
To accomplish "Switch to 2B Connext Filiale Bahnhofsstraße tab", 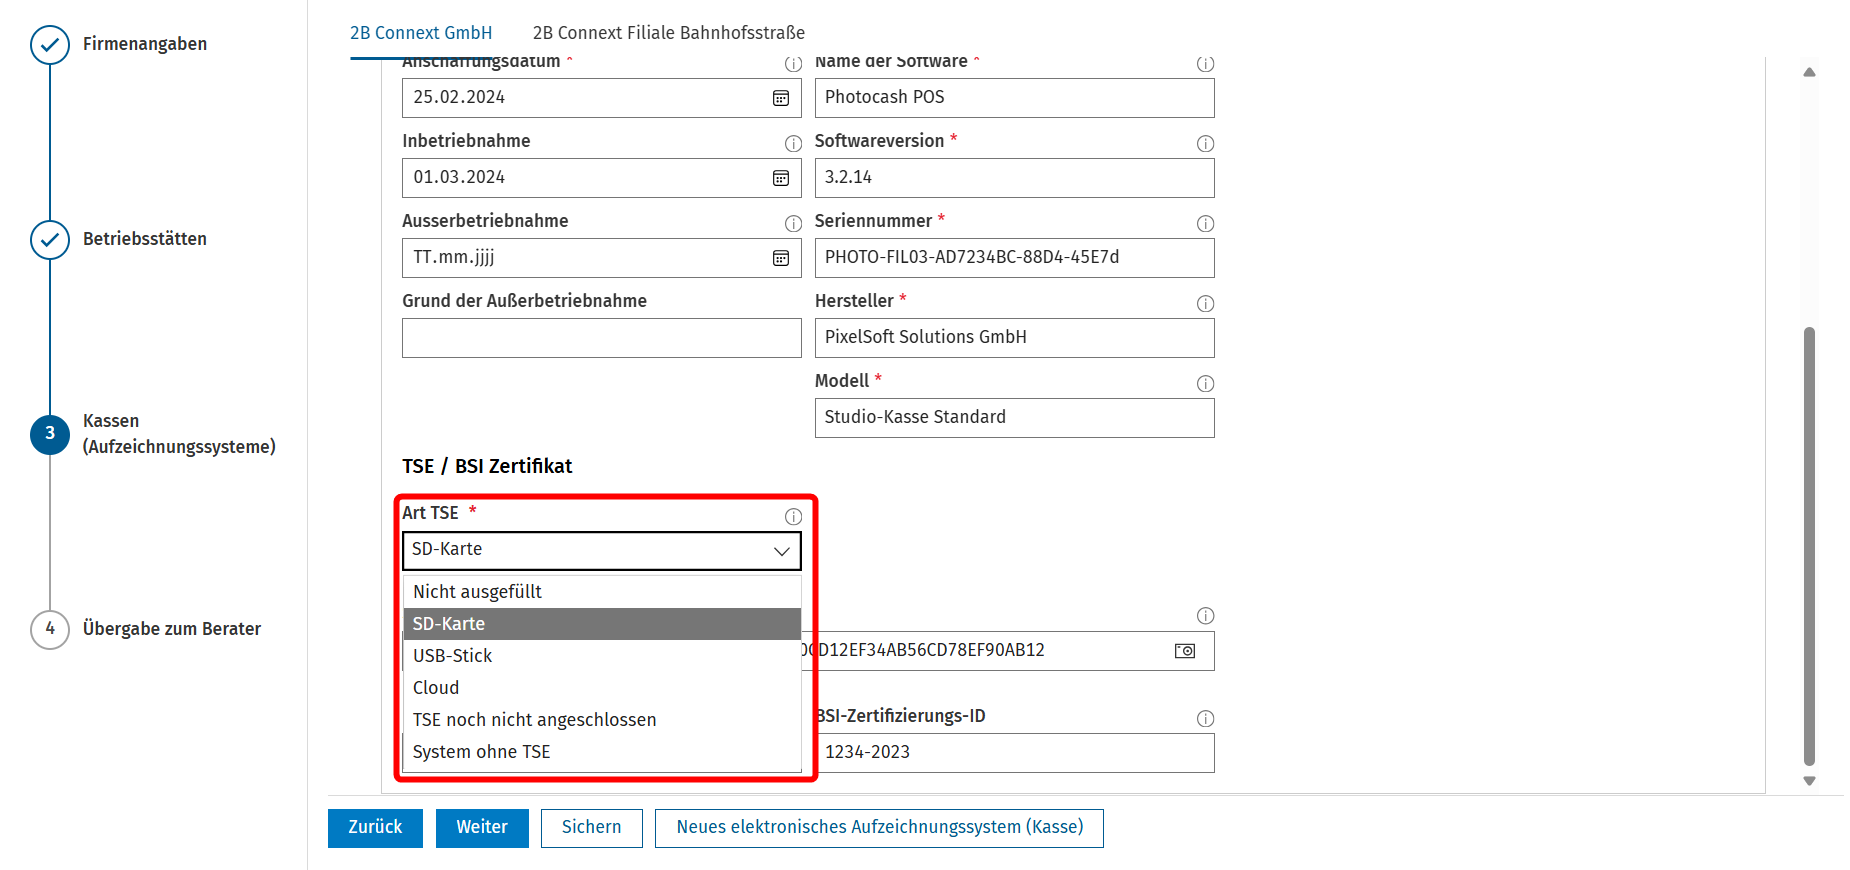I will coord(668,33).
